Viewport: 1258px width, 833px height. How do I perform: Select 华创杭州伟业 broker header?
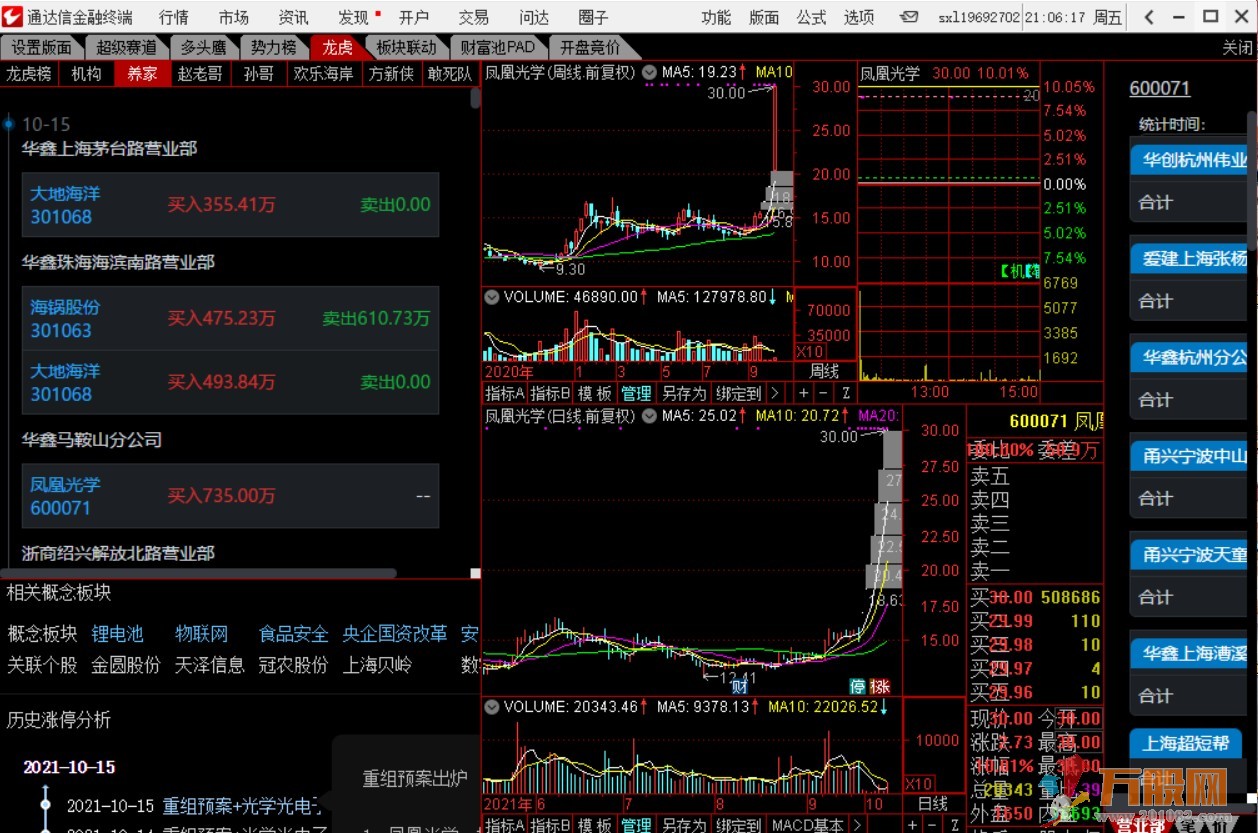[1189, 160]
